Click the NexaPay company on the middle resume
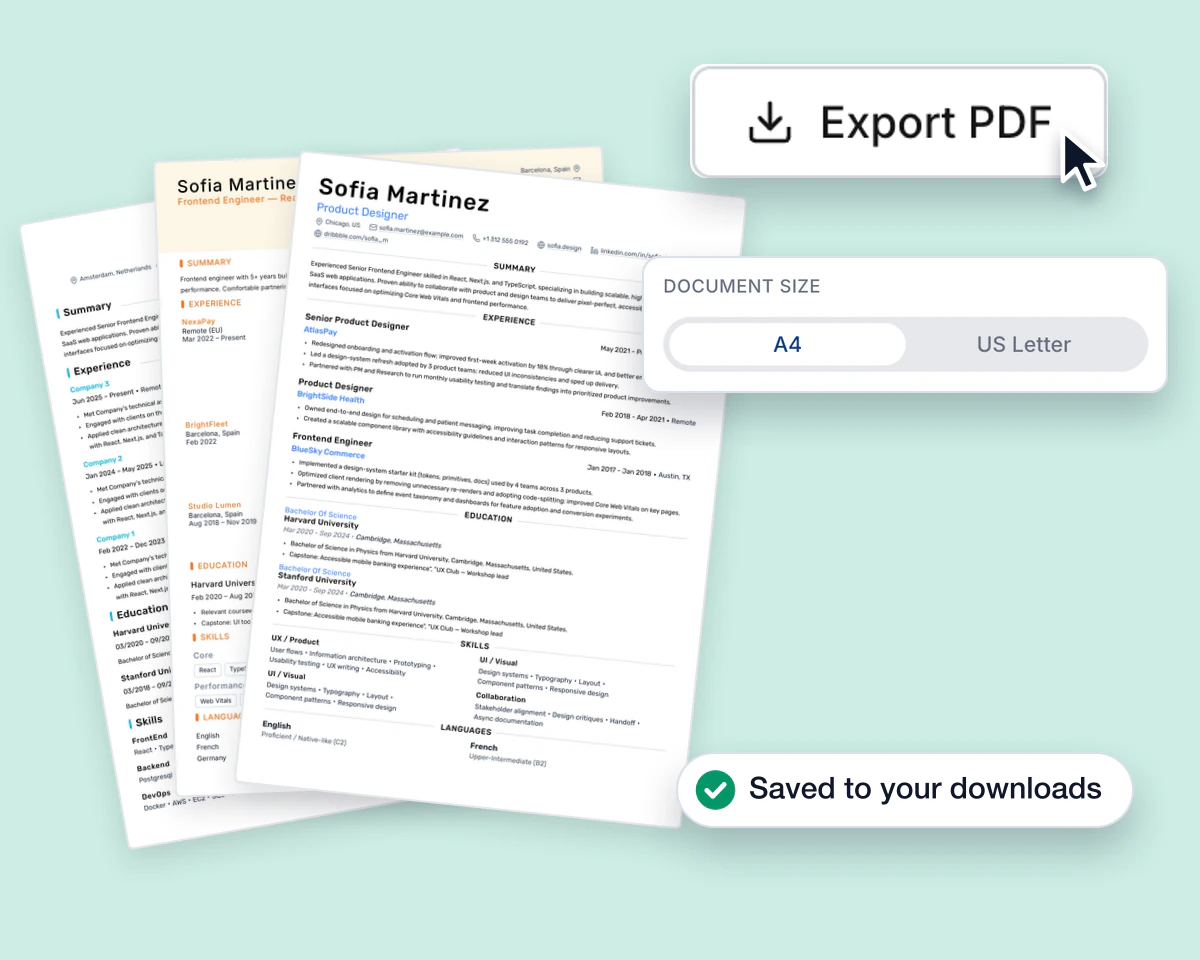 tap(198, 321)
